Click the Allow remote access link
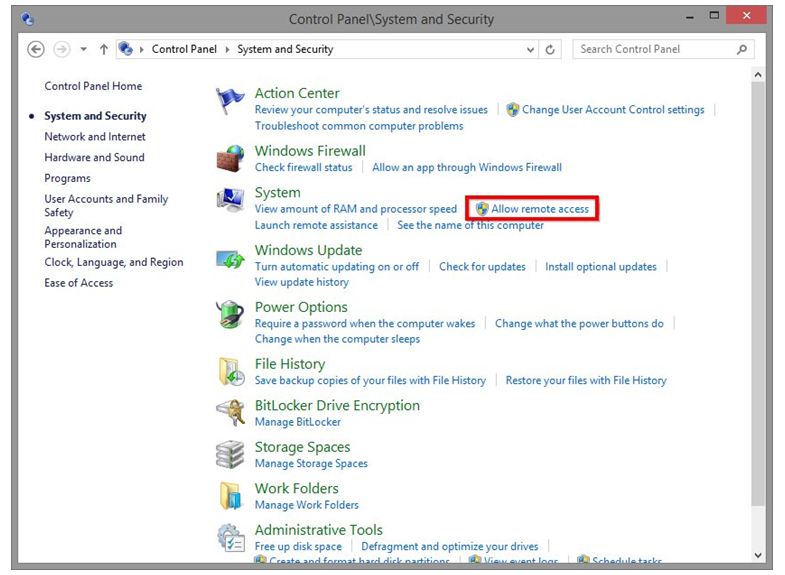Viewport: 785px width, 575px height. [540, 209]
